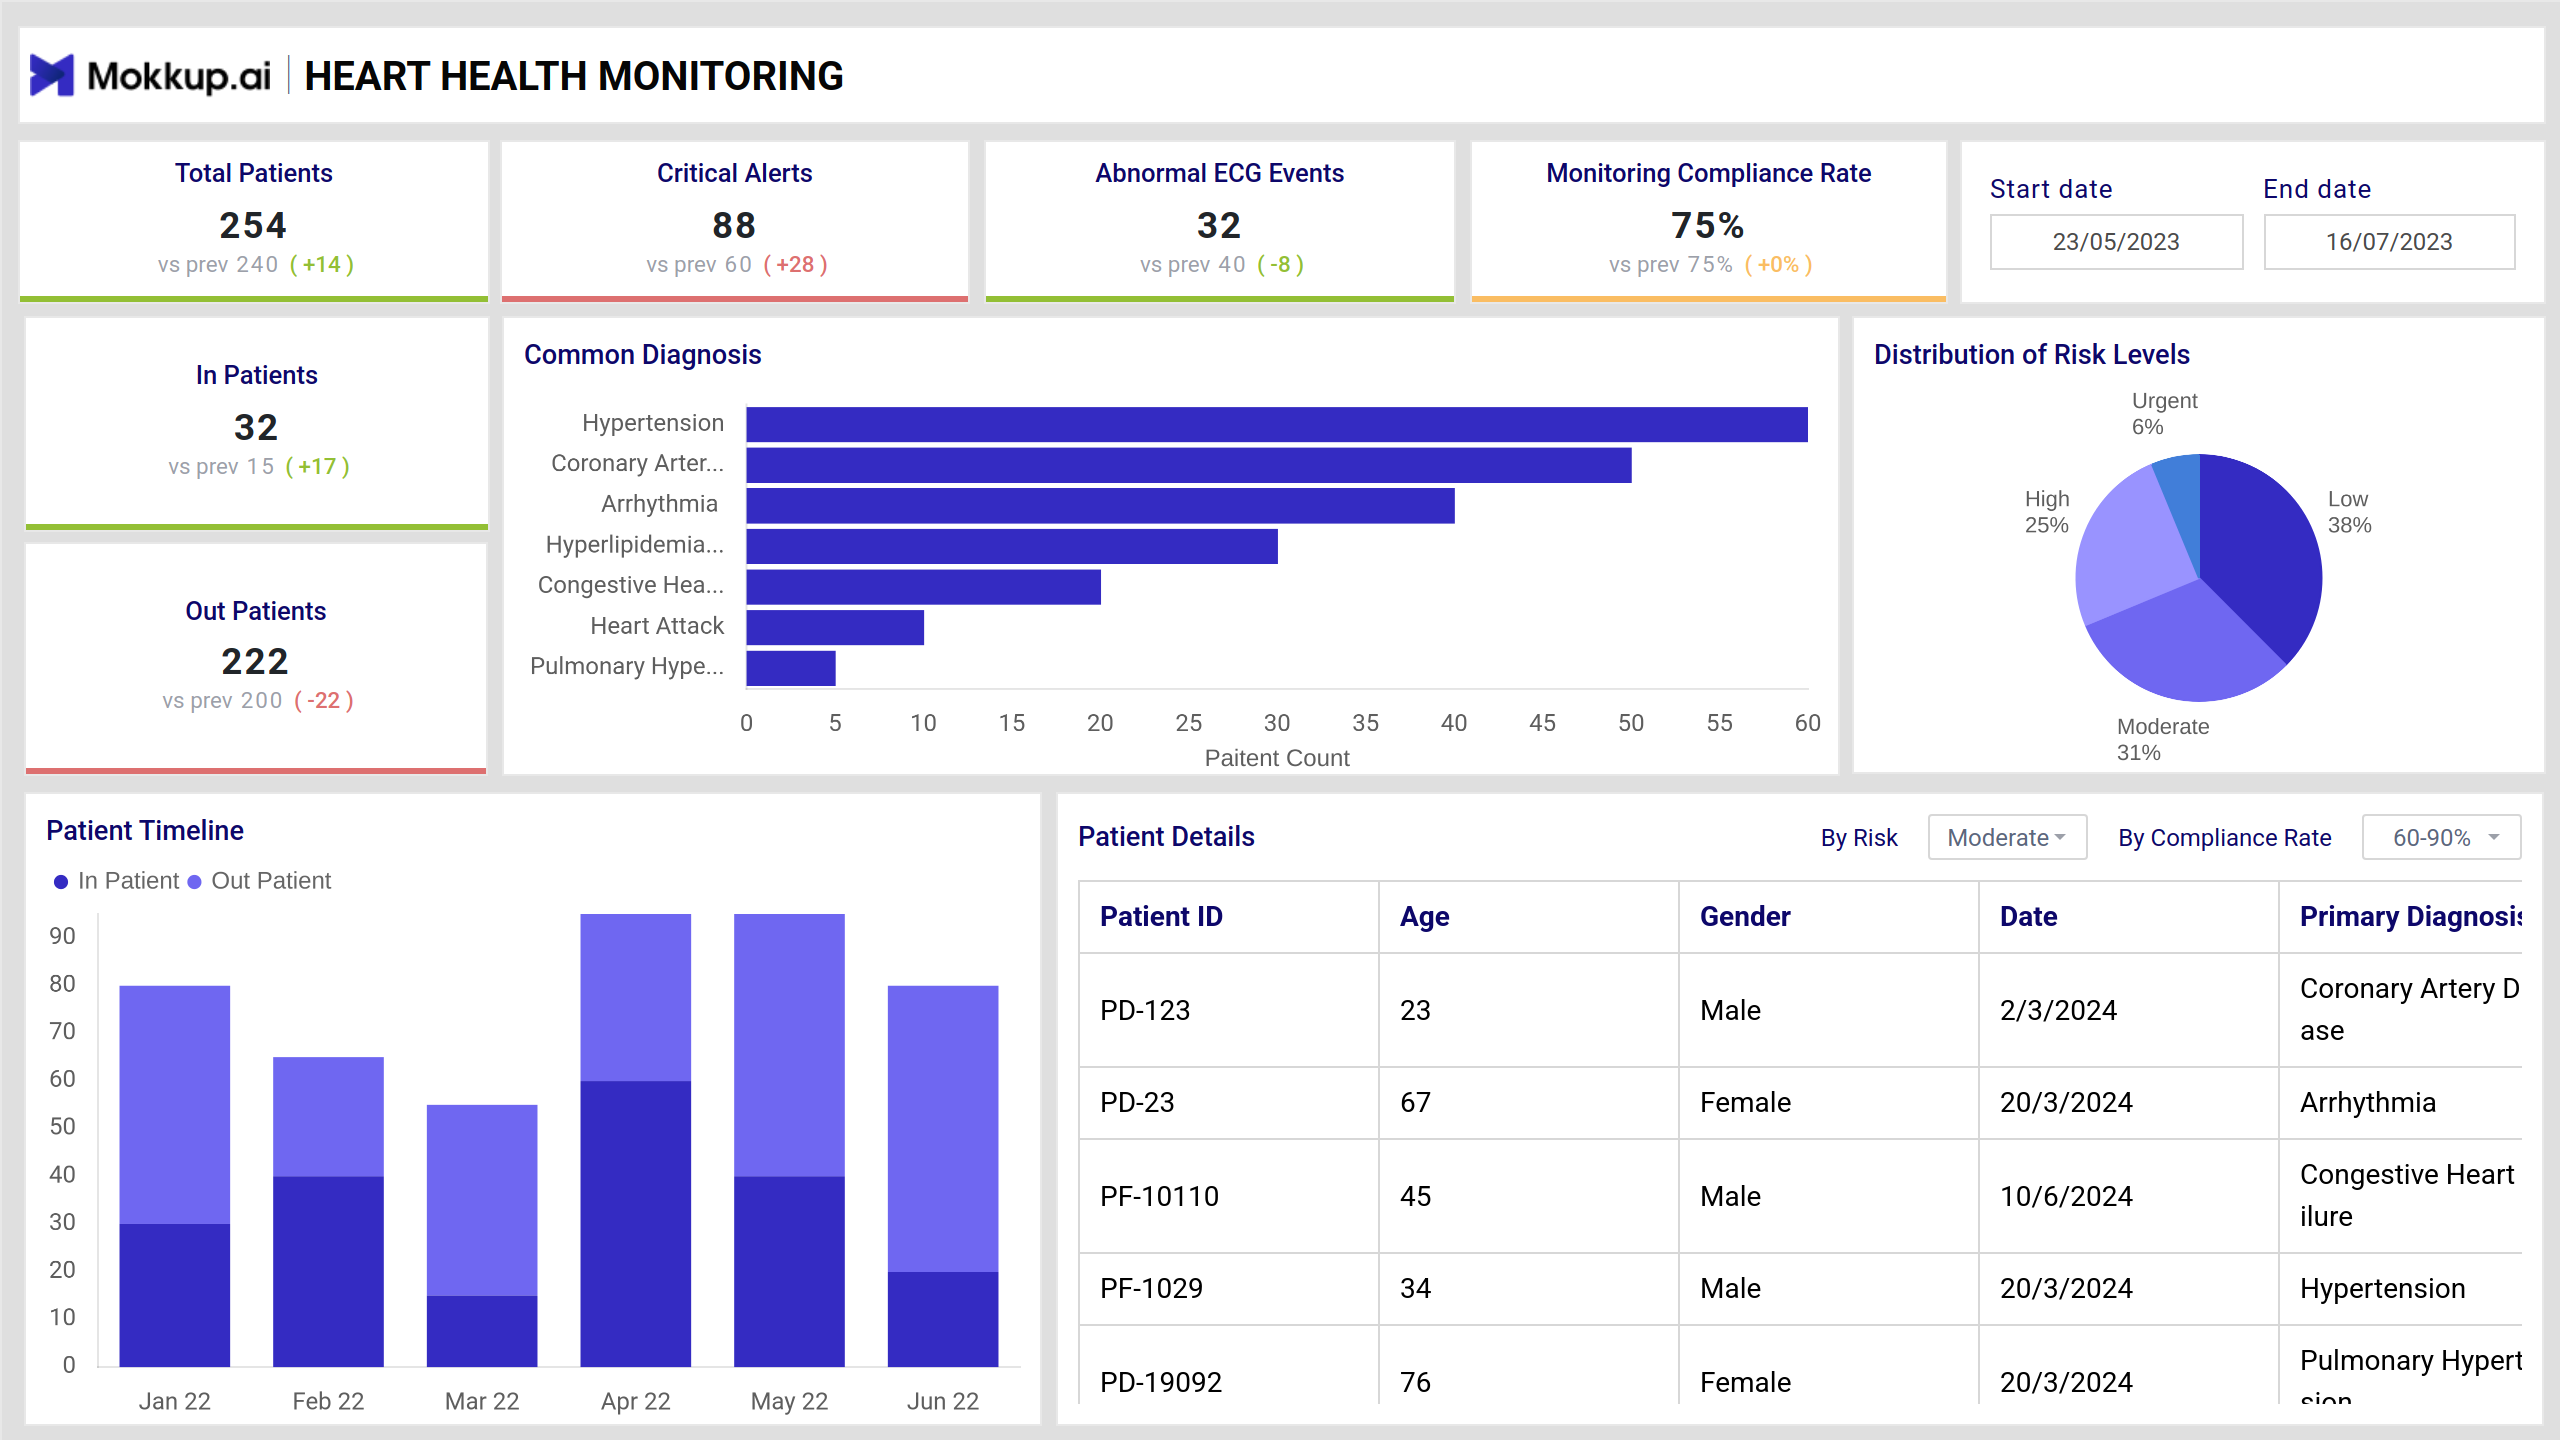The width and height of the screenshot is (2560, 1440).
Task: Open the Start date field 23/05/2023
Action: 2116,242
